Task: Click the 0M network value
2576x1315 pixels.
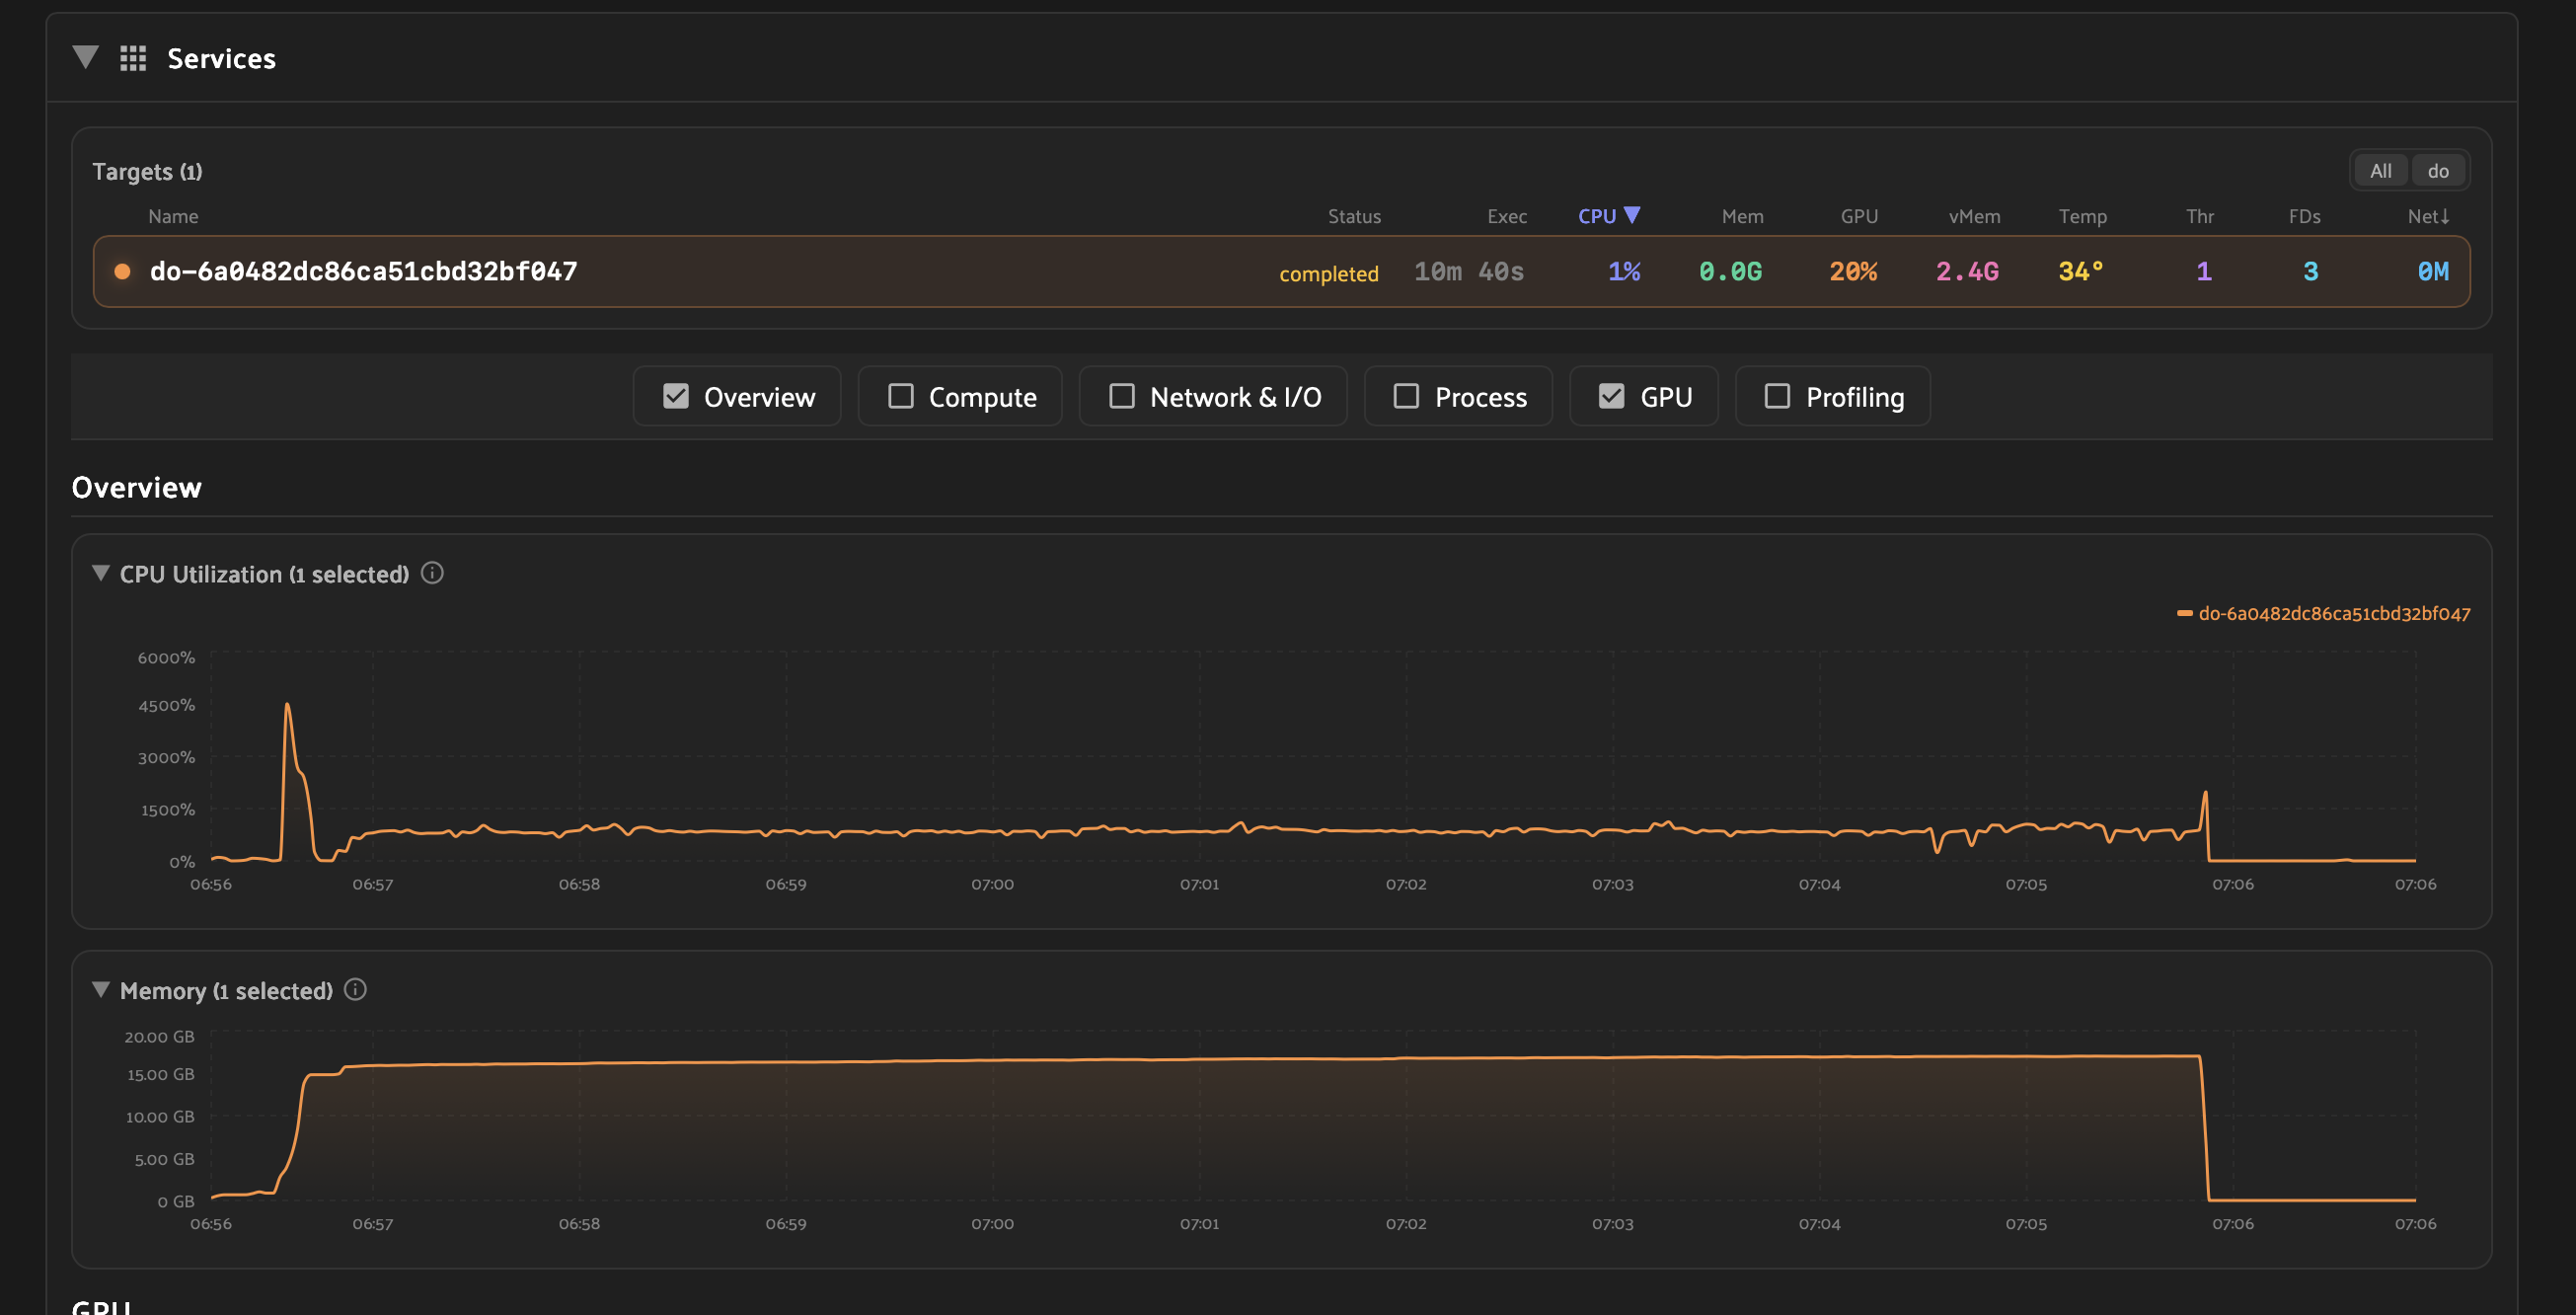Action: (x=2433, y=271)
